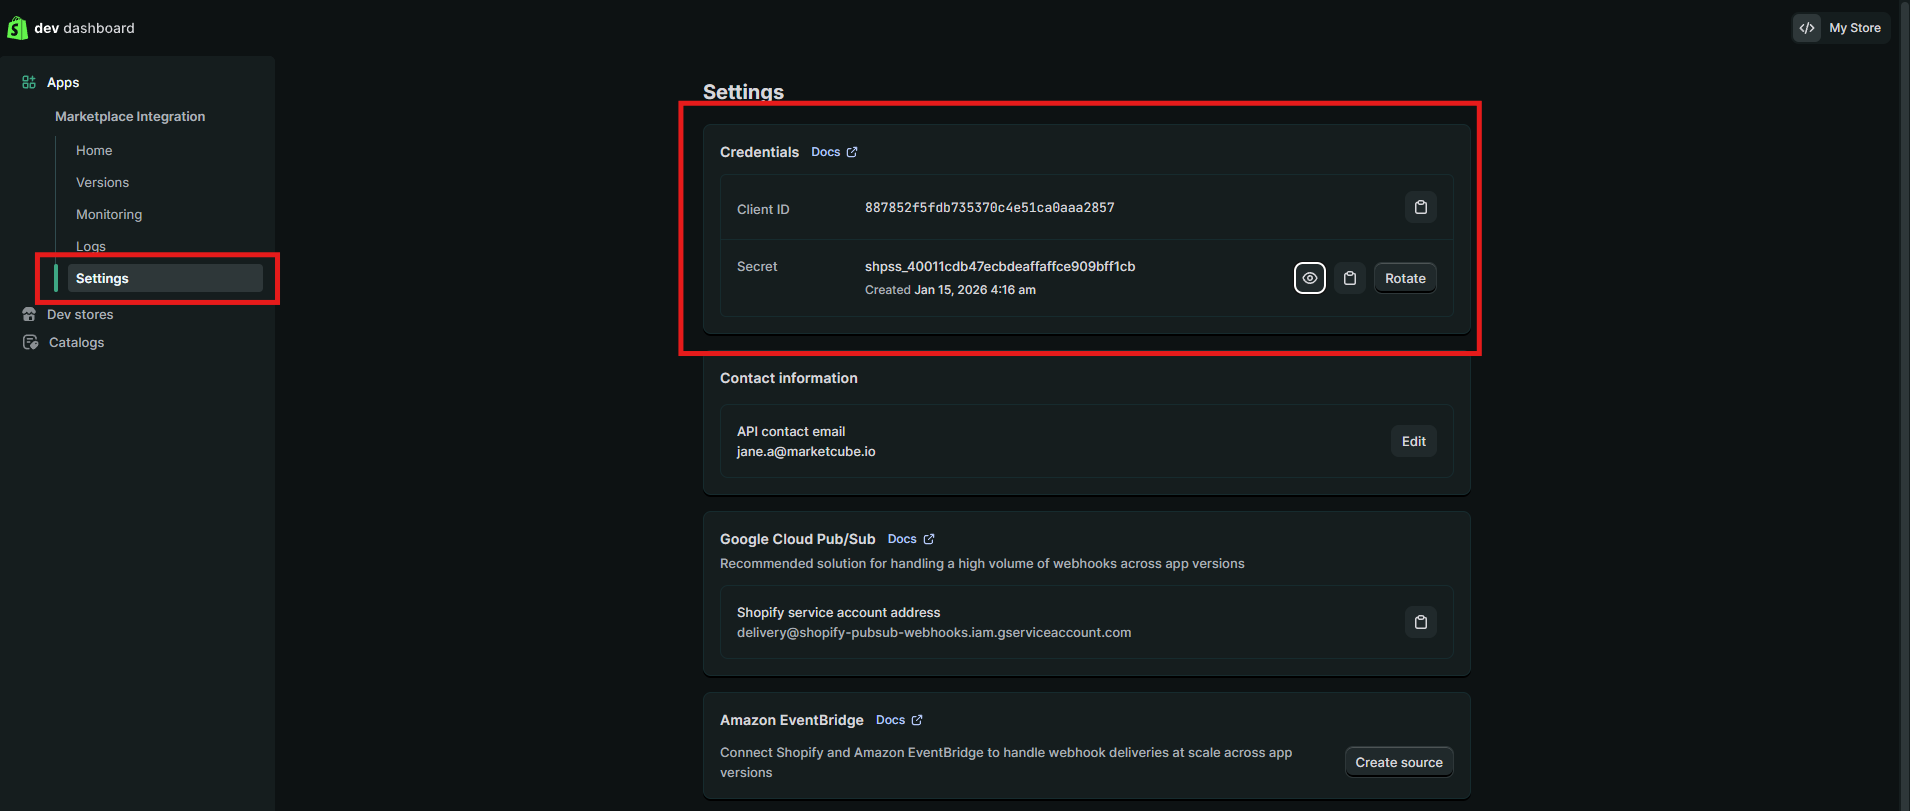This screenshot has width=1910, height=811.
Task: Click the Dev stores storefront icon
Action: coord(29,314)
